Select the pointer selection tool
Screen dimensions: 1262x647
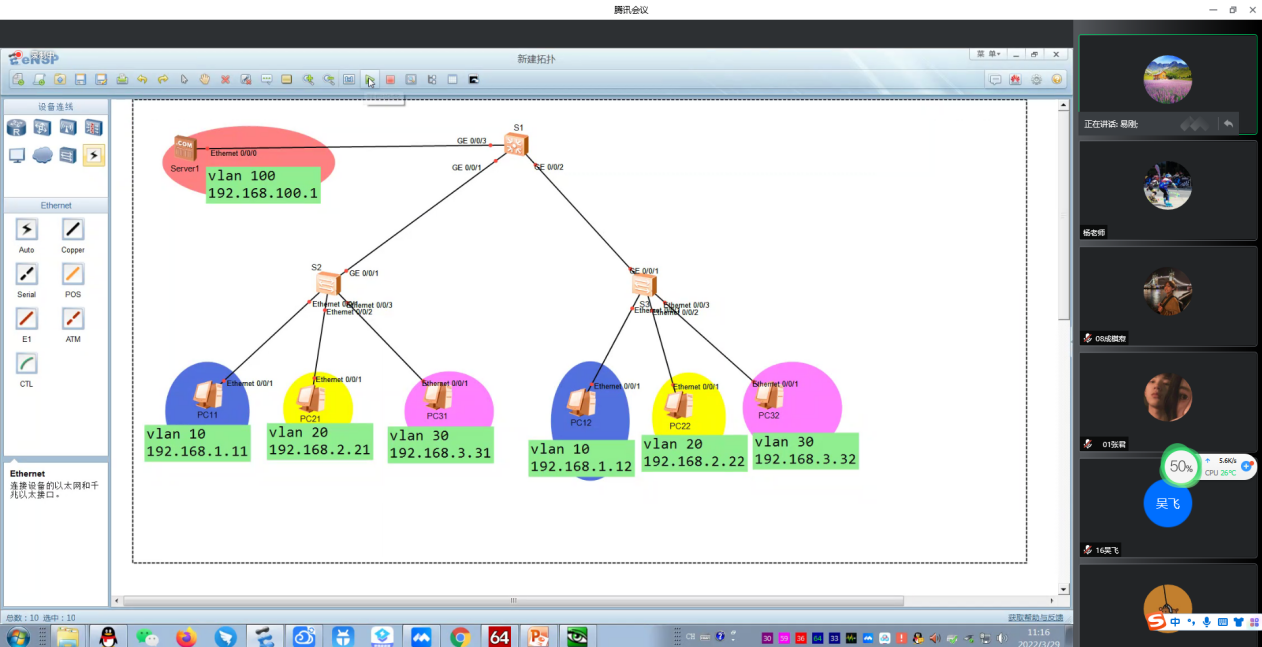[184, 79]
